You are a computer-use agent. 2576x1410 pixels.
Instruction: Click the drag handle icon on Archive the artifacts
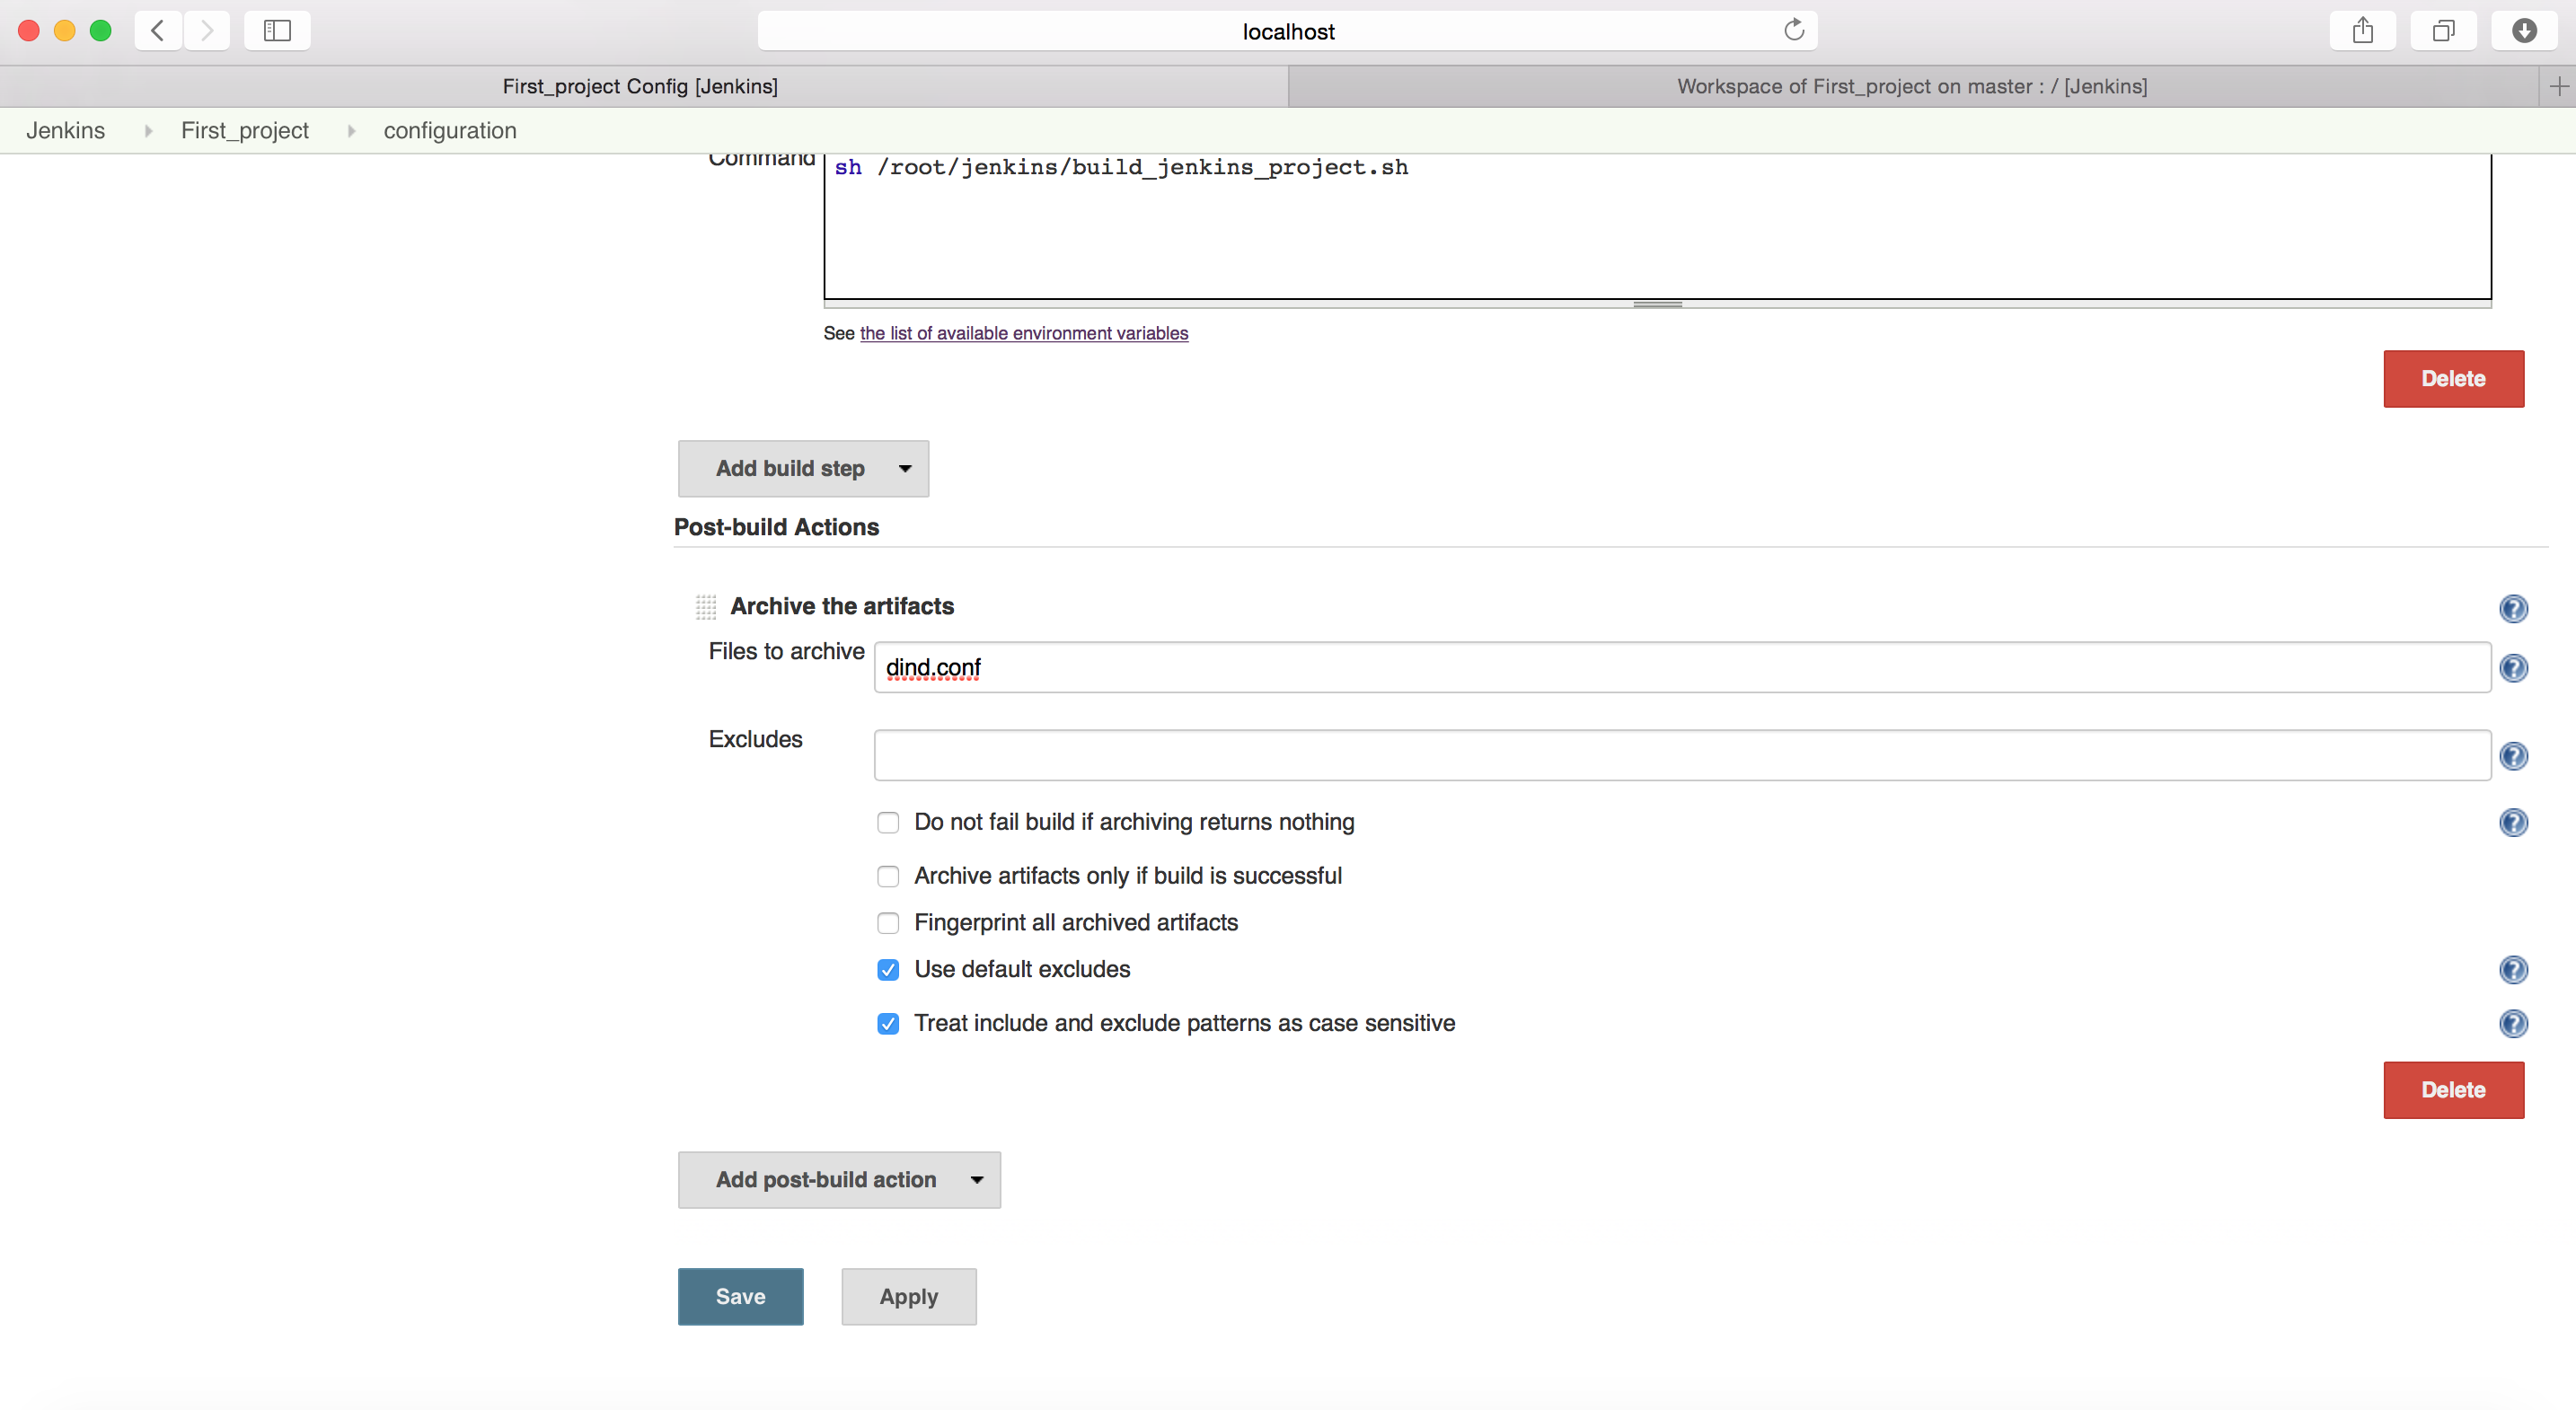point(703,606)
